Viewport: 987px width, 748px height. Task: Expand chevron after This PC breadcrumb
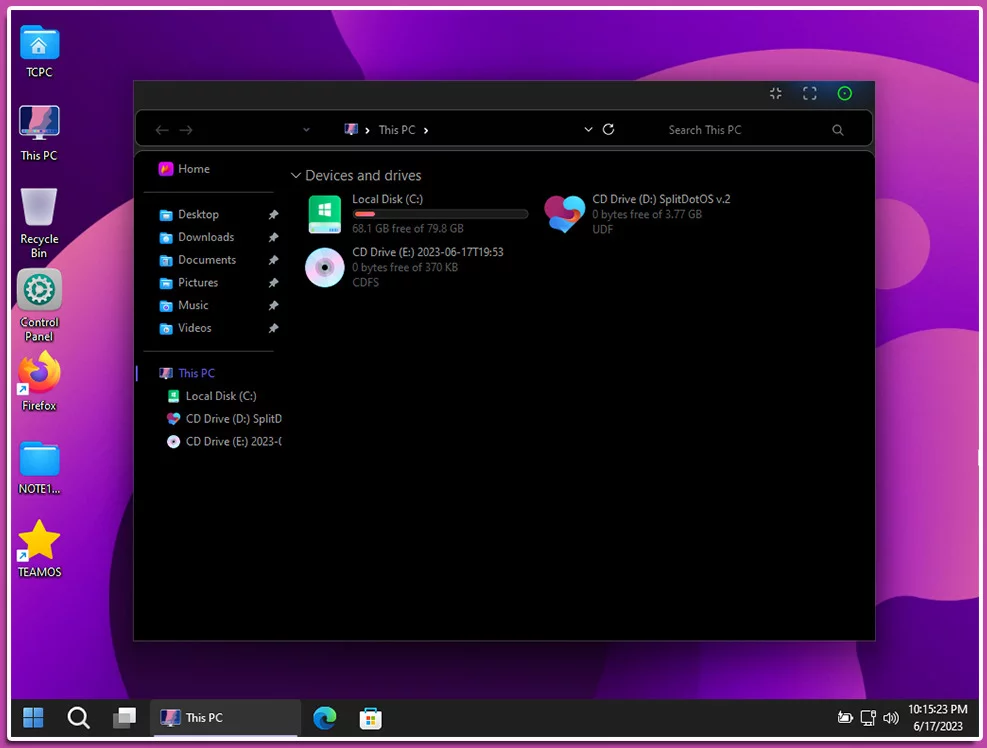pos(426,130)
